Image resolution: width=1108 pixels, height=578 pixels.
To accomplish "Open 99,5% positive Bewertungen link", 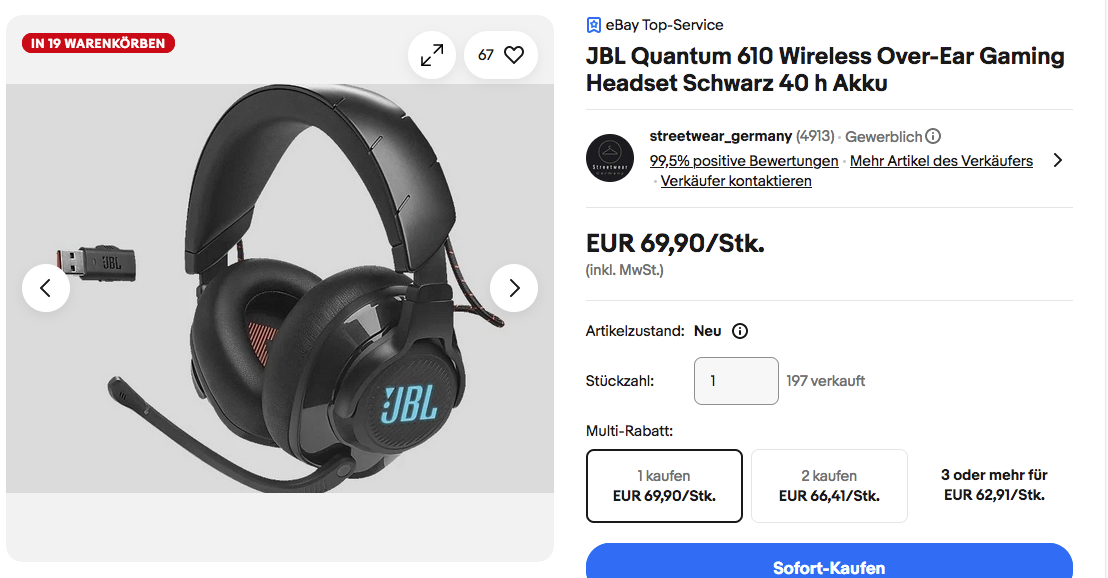I will click(x=744, y=161).
